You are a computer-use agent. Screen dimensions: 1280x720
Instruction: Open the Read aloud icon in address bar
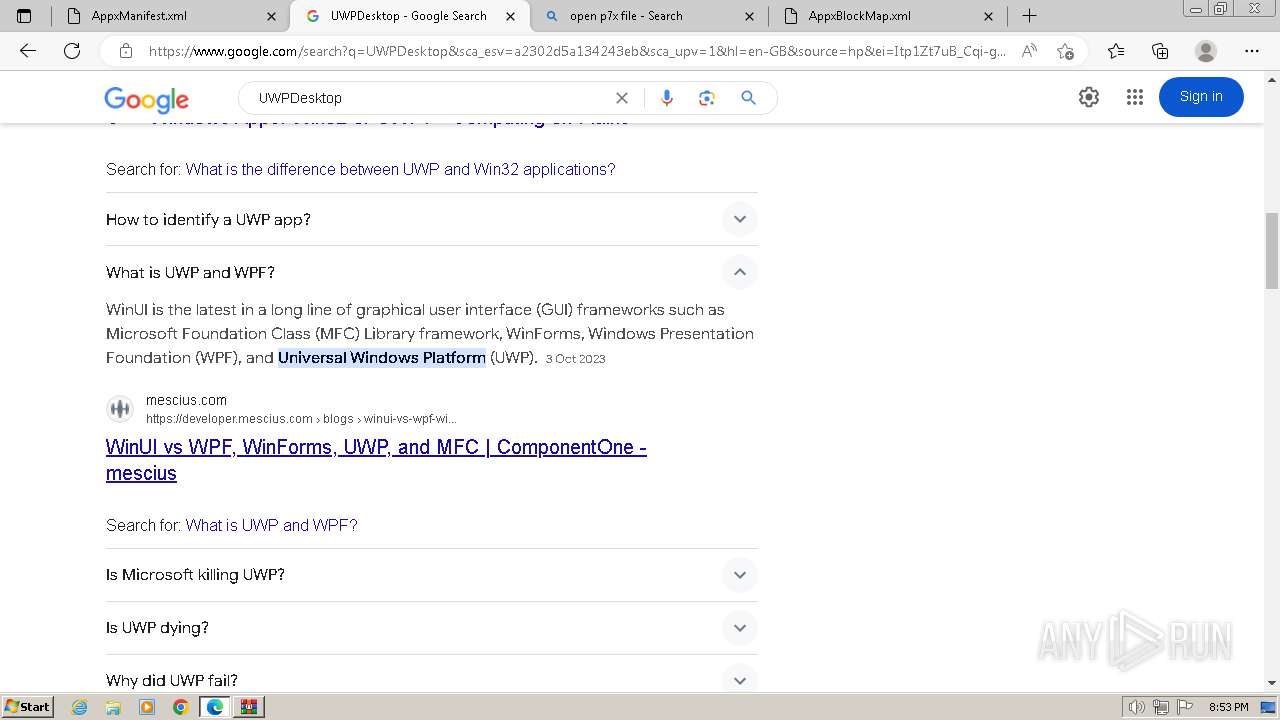[x=1029, y=51]
